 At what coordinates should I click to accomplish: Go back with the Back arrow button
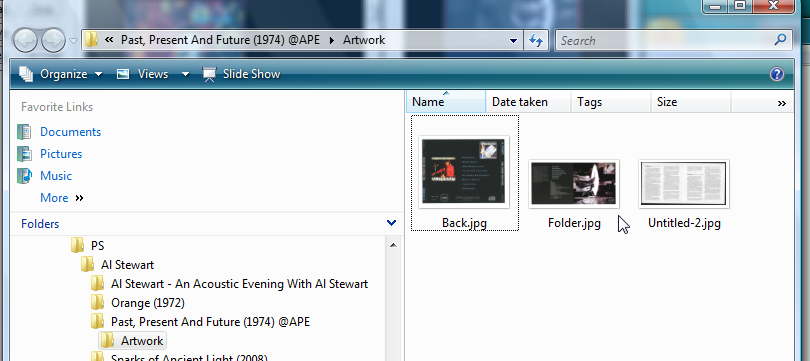25,40
